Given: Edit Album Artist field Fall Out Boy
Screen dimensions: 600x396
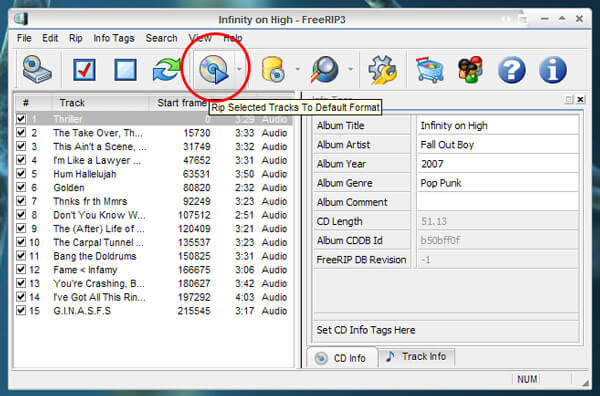Looking at the screenshot, I should 497,145.
